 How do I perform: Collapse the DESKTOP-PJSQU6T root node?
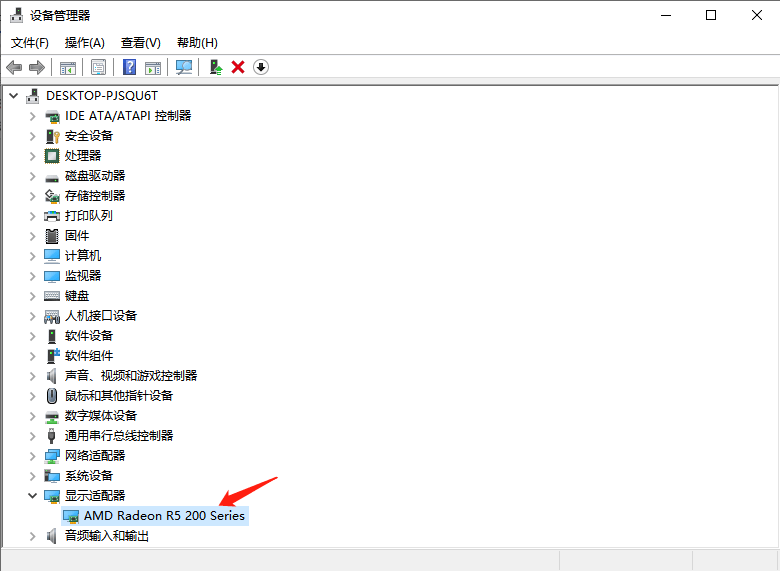[x=13, y=95]
